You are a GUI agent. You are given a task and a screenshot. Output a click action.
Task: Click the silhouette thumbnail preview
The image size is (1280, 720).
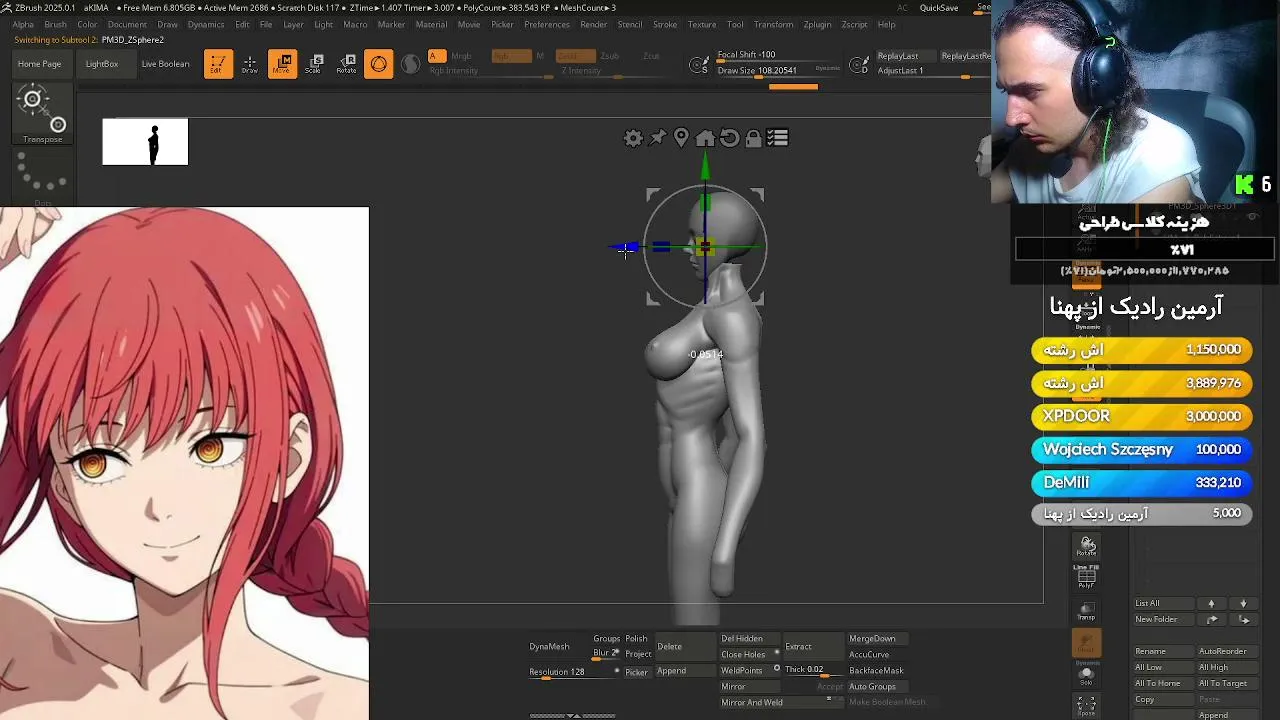145,142
